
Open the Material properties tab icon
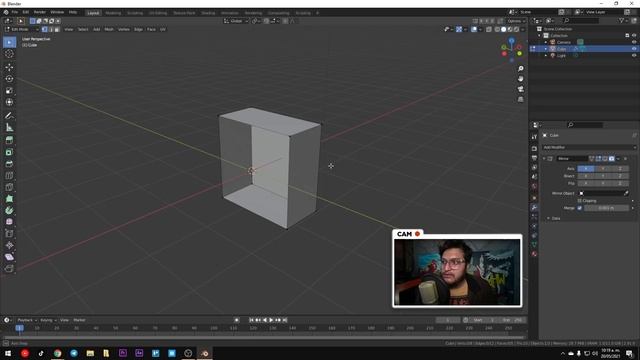point(534,254)
